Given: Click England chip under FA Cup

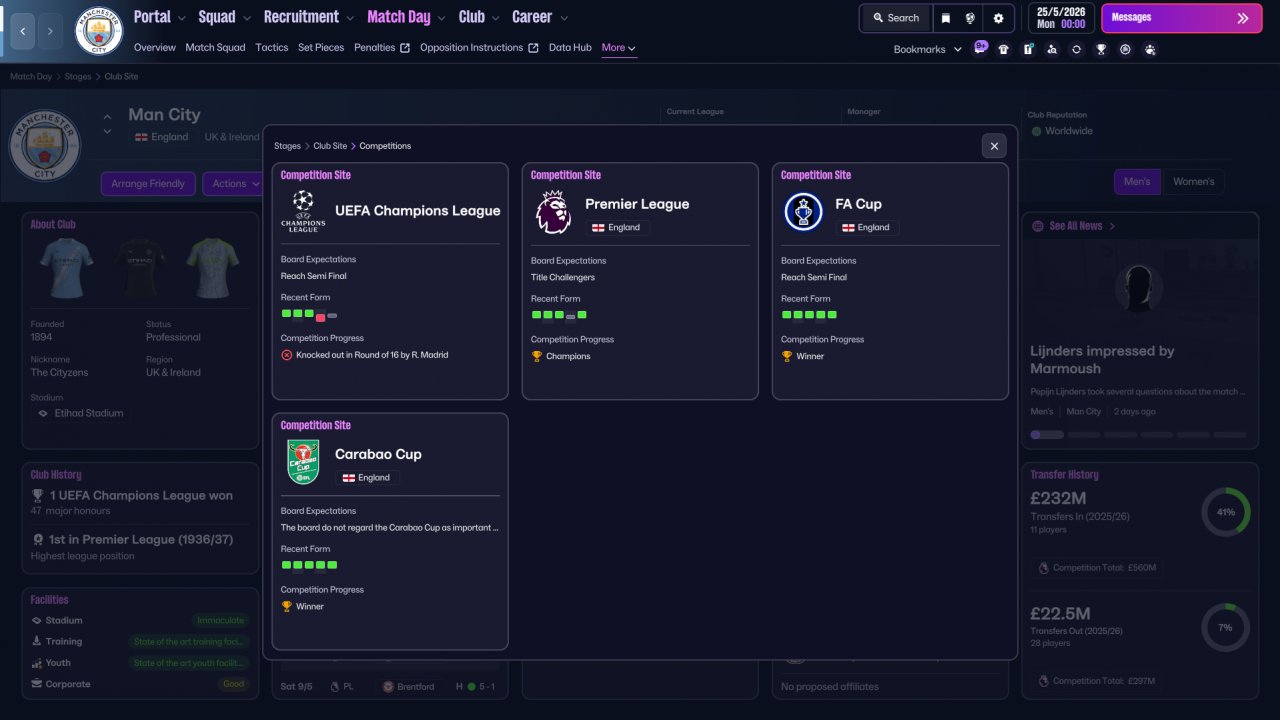Looking at the screenshot, I should point(868,228).
